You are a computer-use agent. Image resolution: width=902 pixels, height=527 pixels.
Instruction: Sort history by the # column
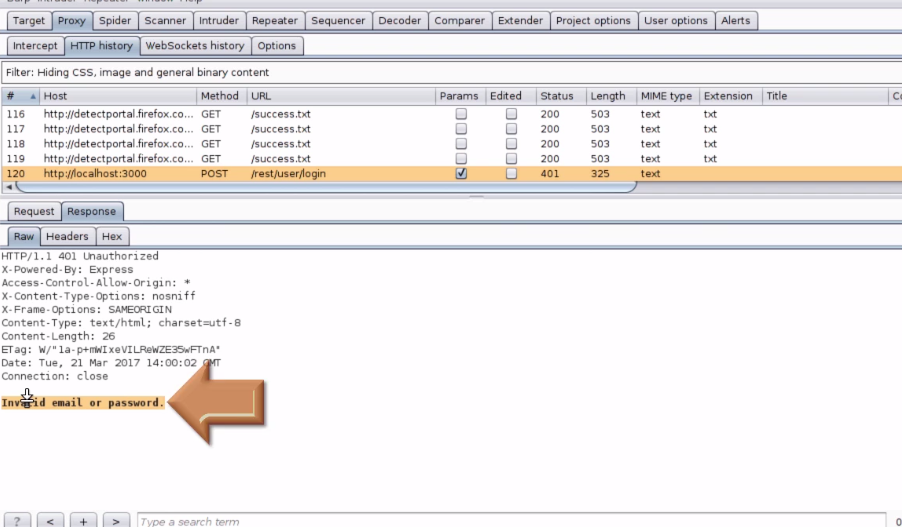point(21,96)
